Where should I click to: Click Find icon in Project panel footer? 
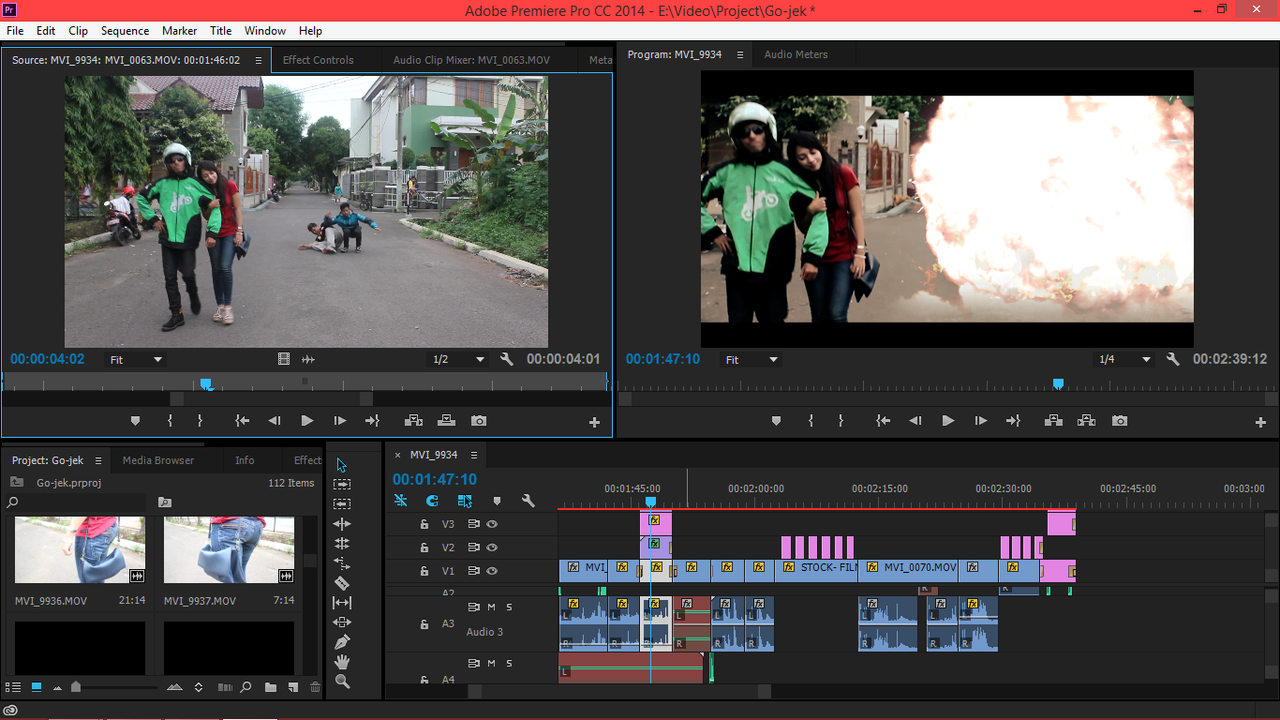pyautogui.click(x=246, y=687)
